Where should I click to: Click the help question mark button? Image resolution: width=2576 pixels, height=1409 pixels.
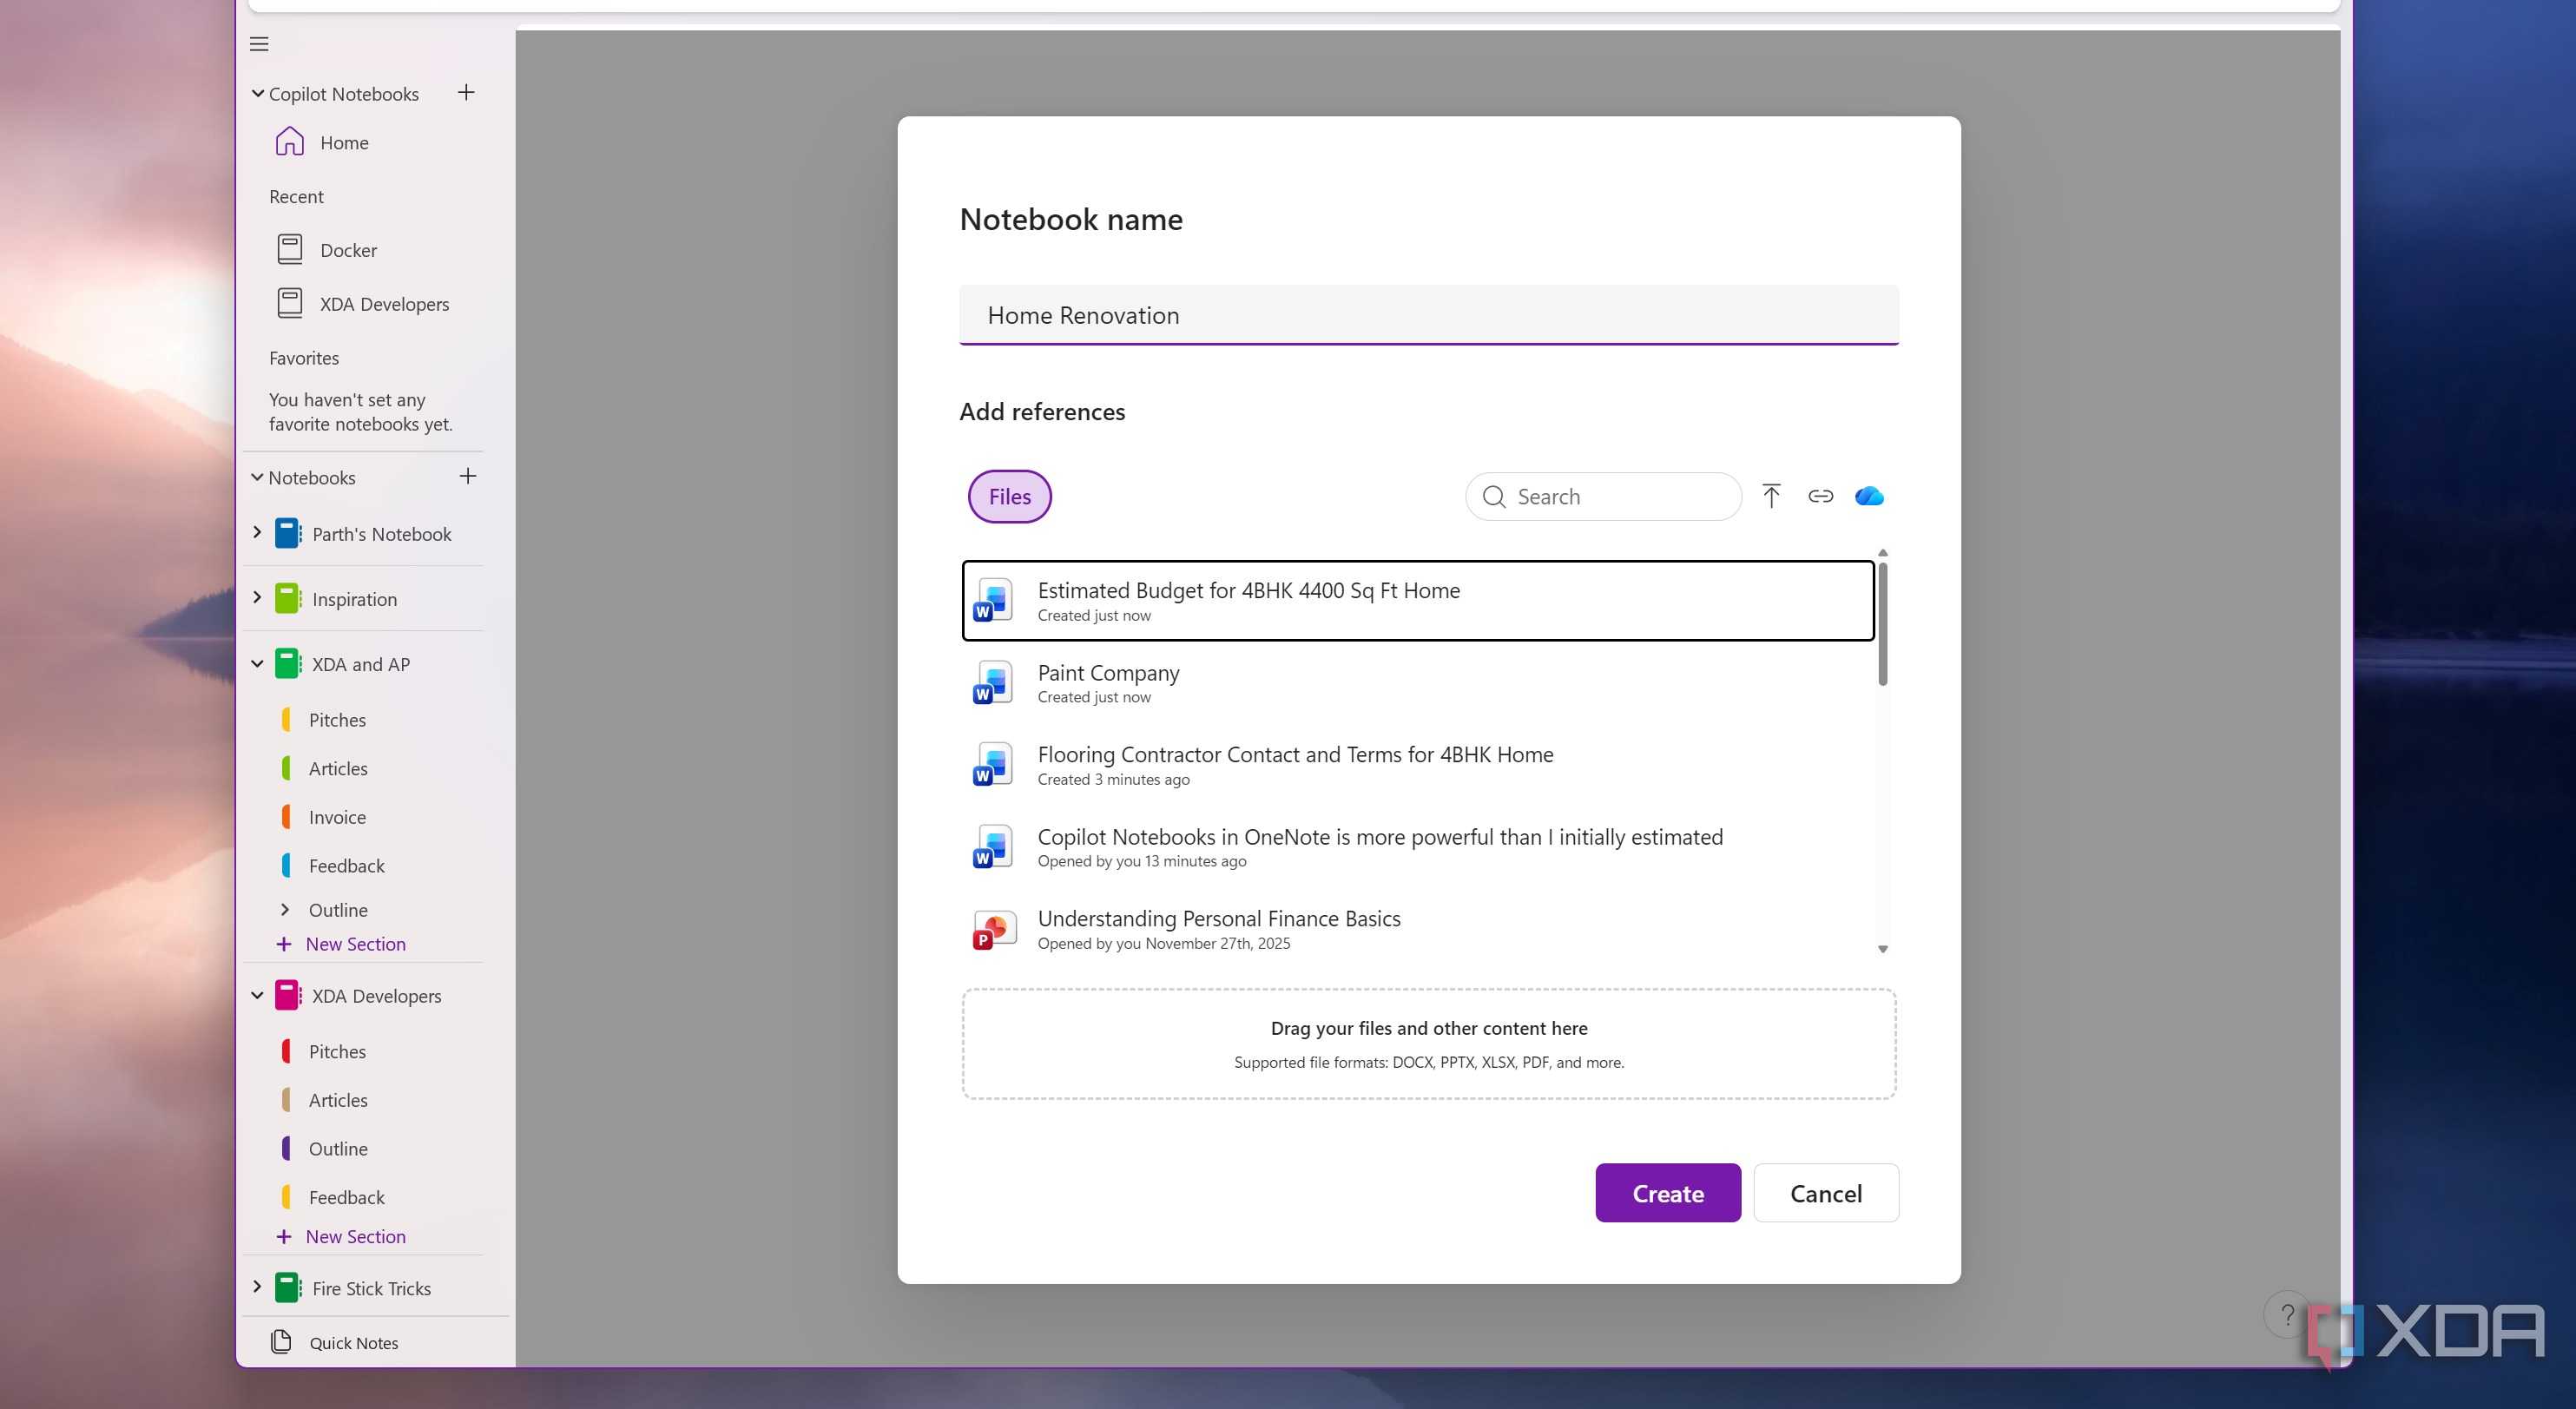pyautogui.click(x=2287, y=1314)
